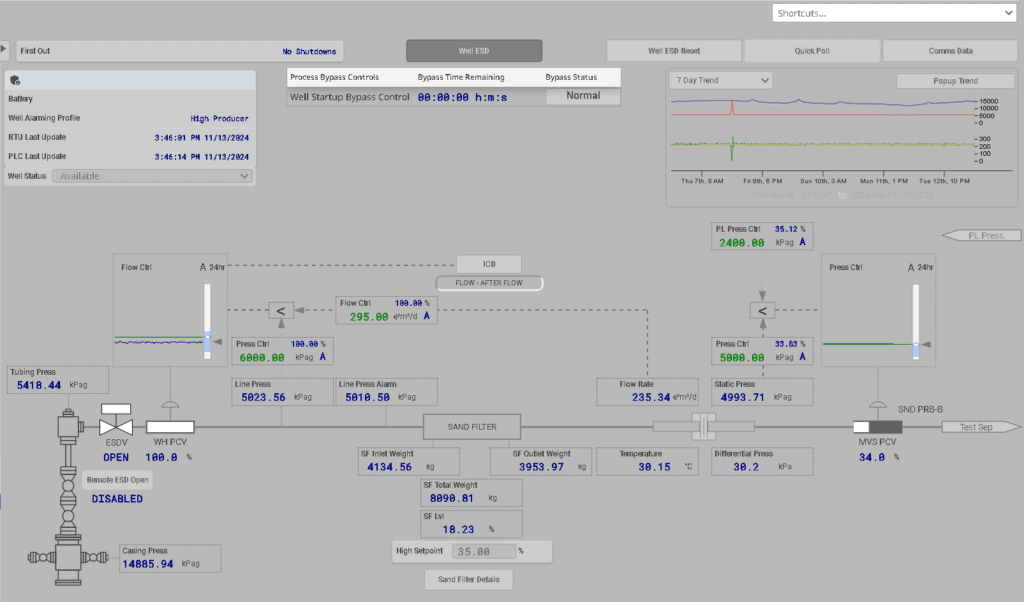Click the Battery status icon
The height and width of the screenshot is (602, 1024).
coord(14,80)
